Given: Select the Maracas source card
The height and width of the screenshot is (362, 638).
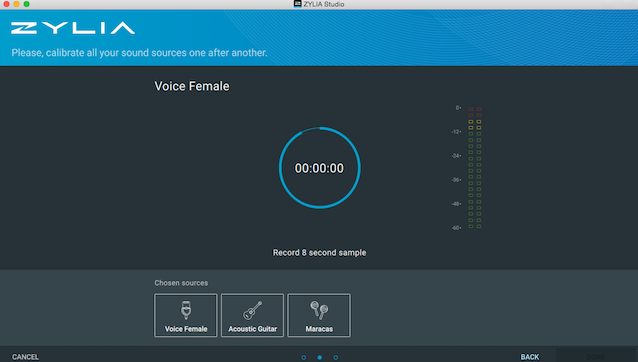Looking at the screenshot, I should tap(319, 315).
